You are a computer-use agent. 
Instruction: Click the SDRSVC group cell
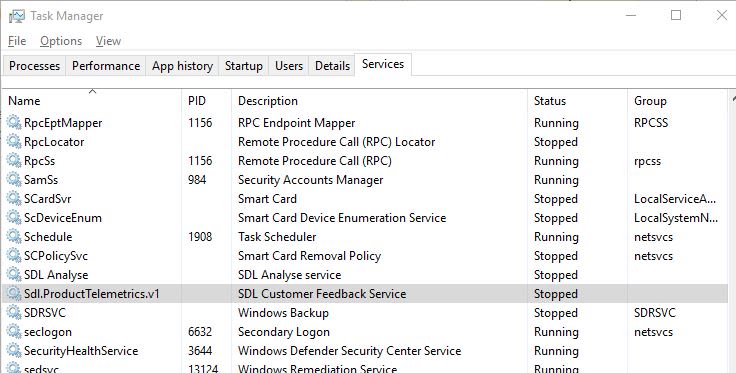tap(654, 312)
